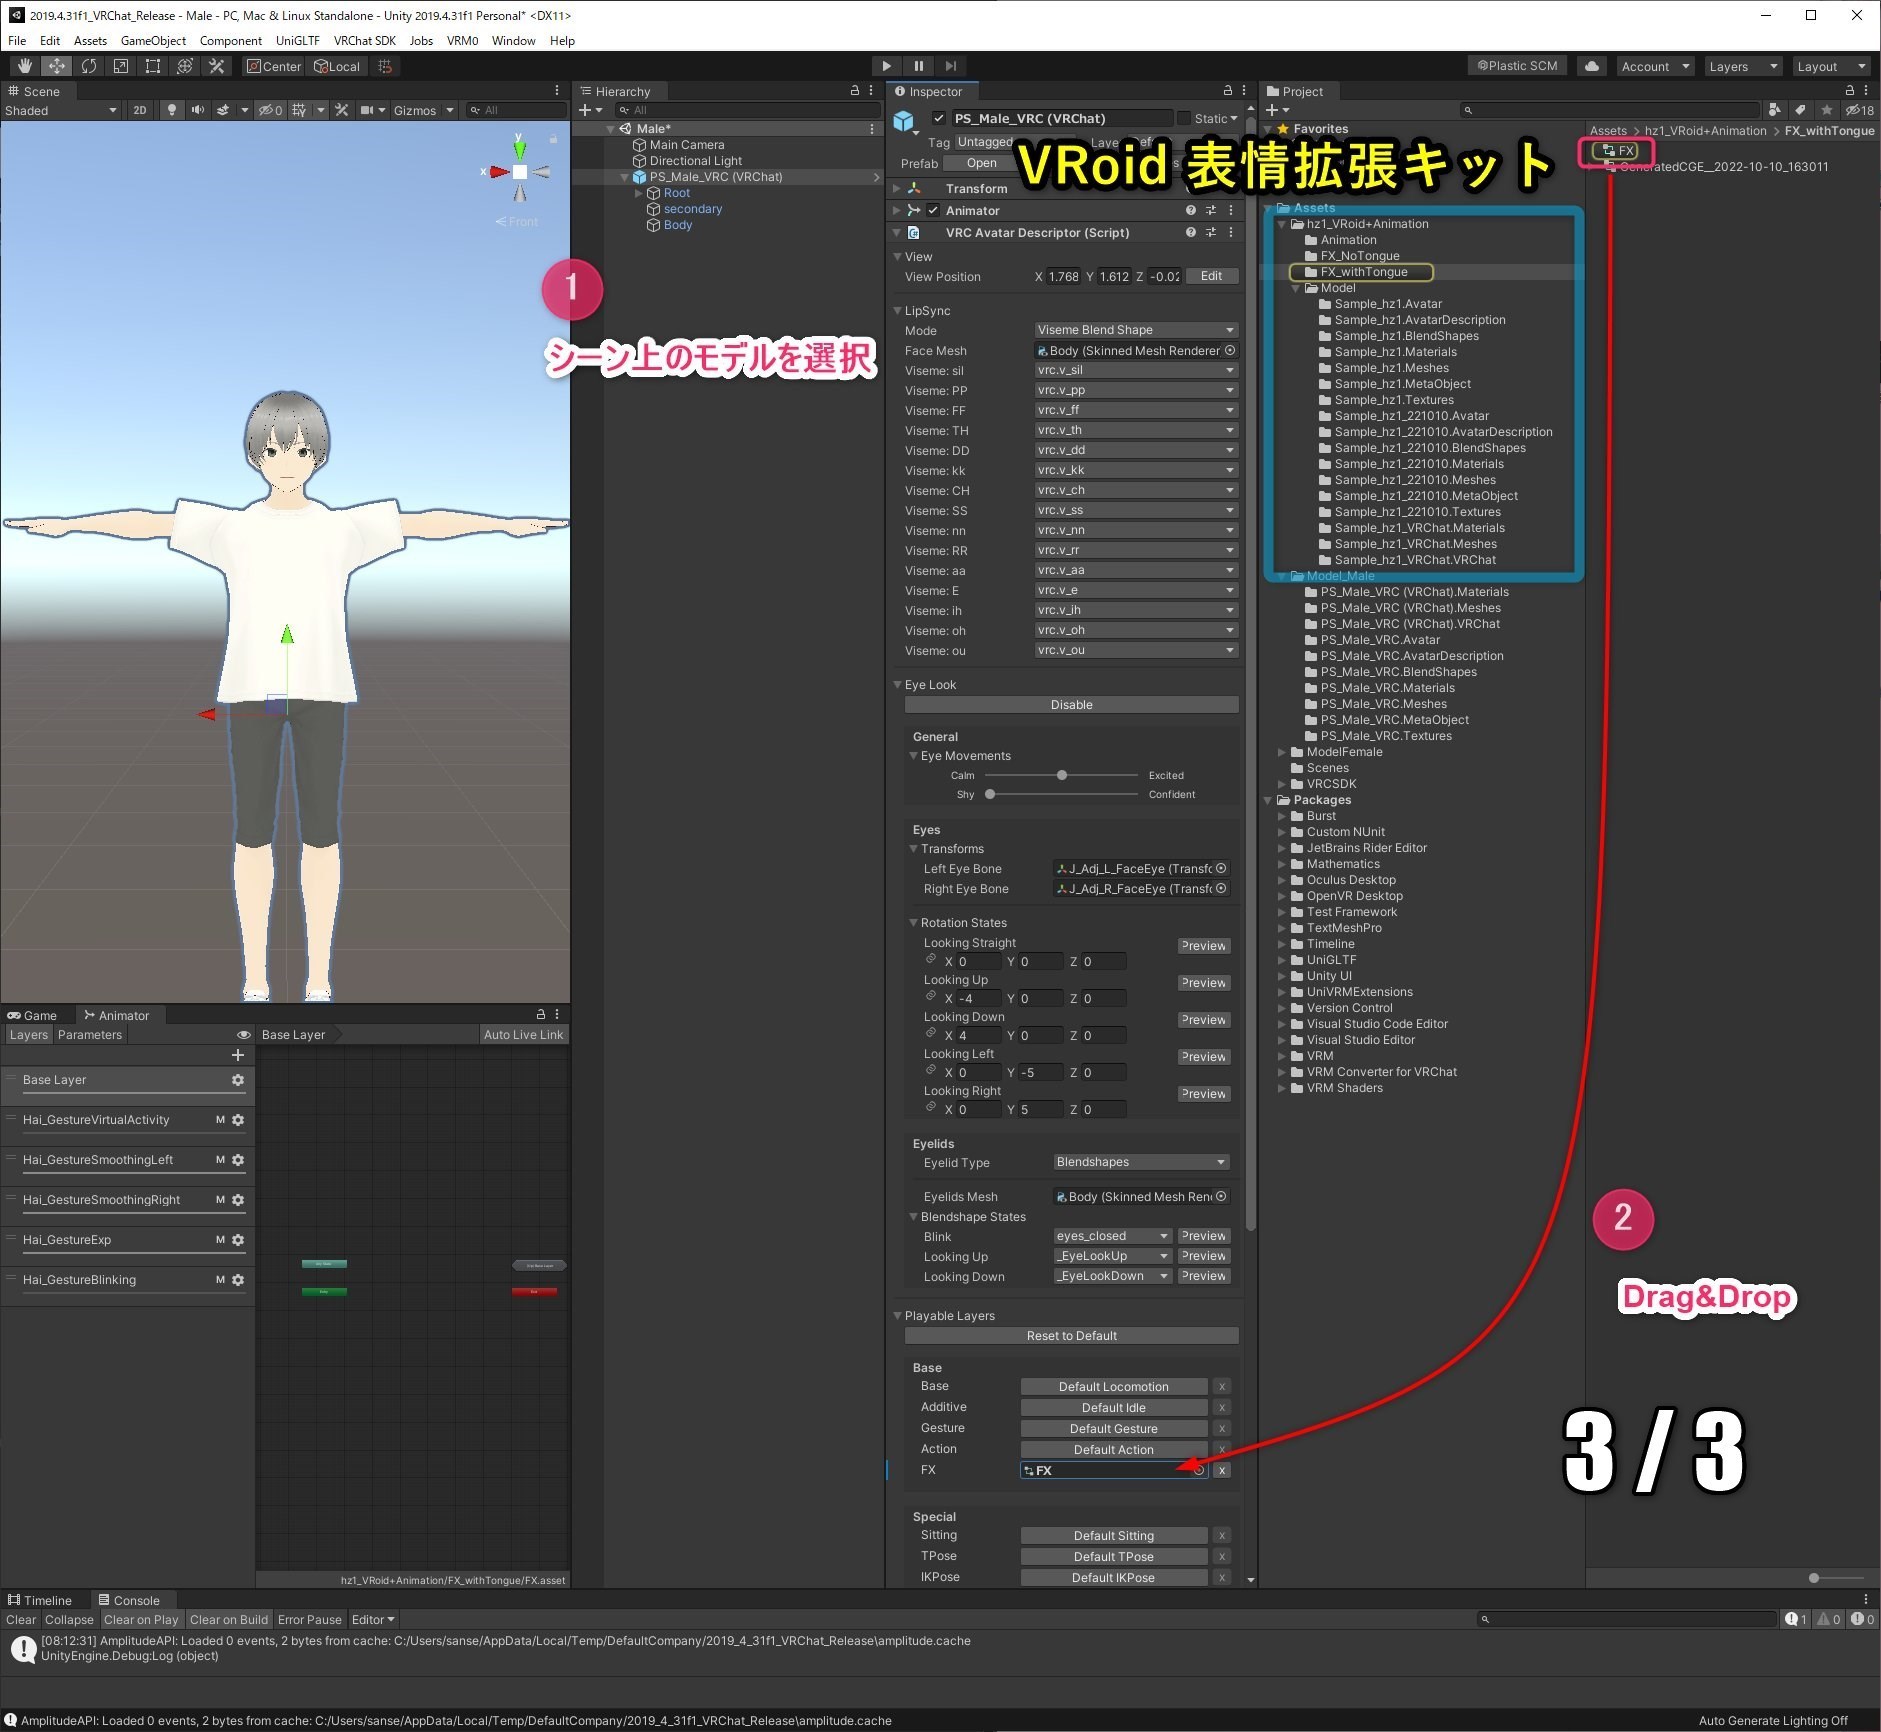Enable Error Pause in the Console
1881x1732 pixels.
(x=310, y=1619)
